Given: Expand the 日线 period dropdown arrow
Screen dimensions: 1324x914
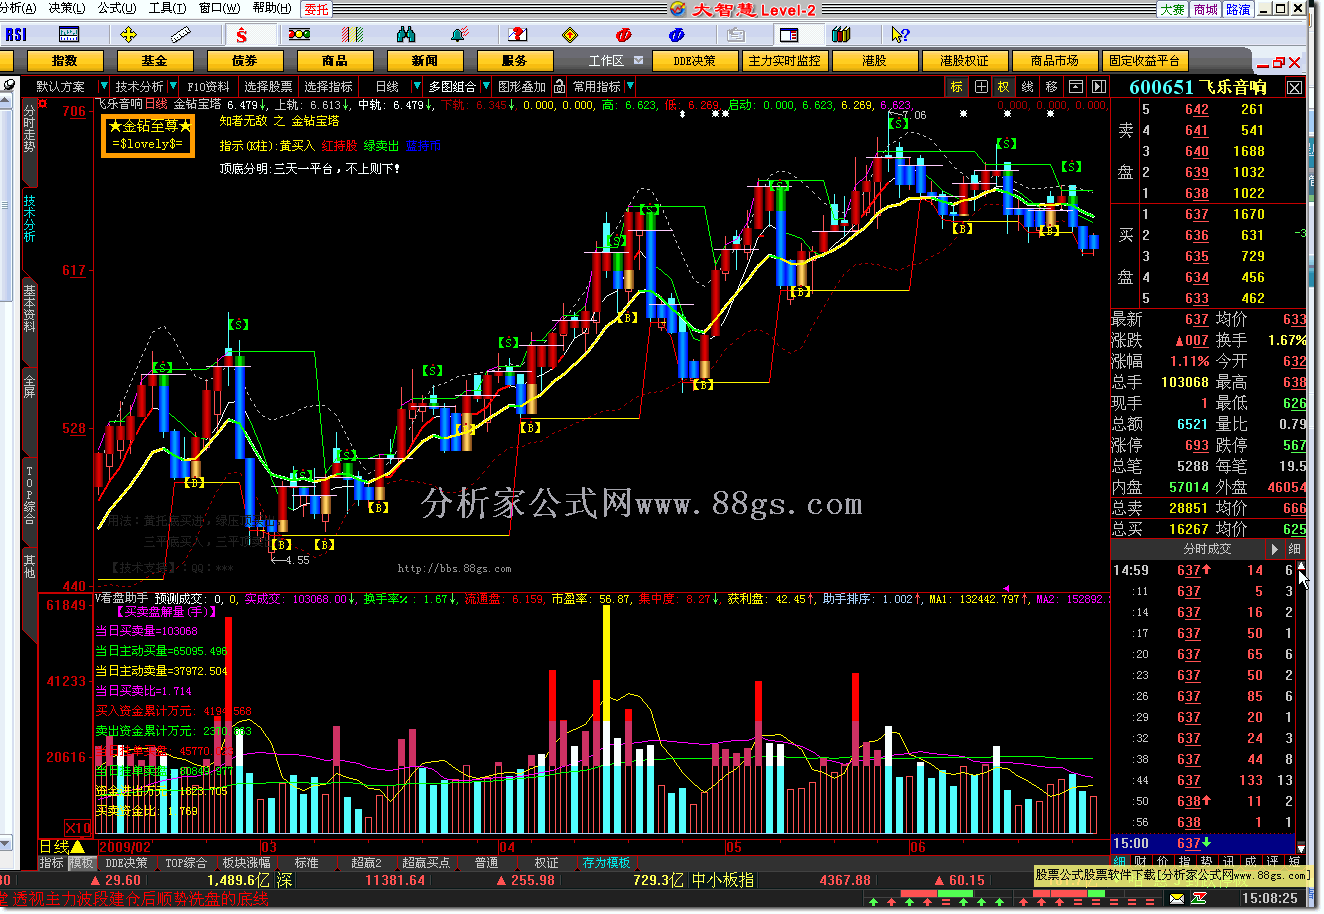Looking at the screenshot, I should tap(417, 87).
